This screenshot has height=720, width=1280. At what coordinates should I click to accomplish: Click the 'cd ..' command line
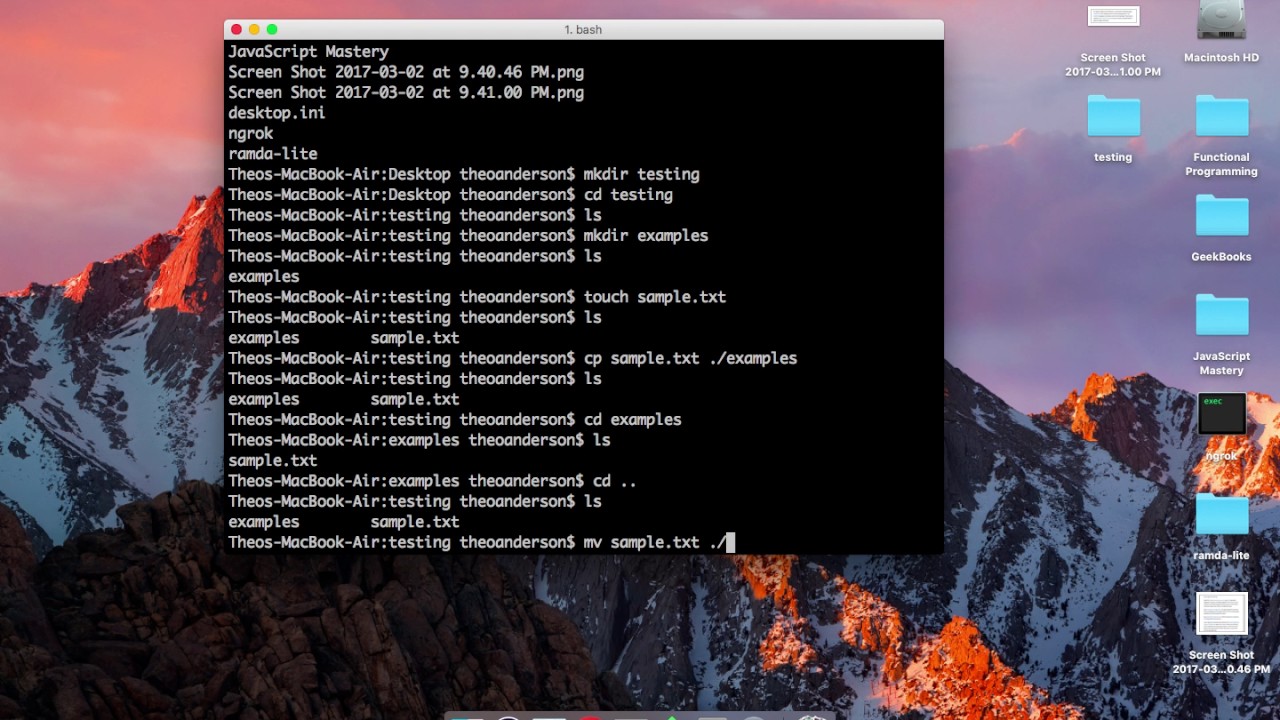(432, 481)
